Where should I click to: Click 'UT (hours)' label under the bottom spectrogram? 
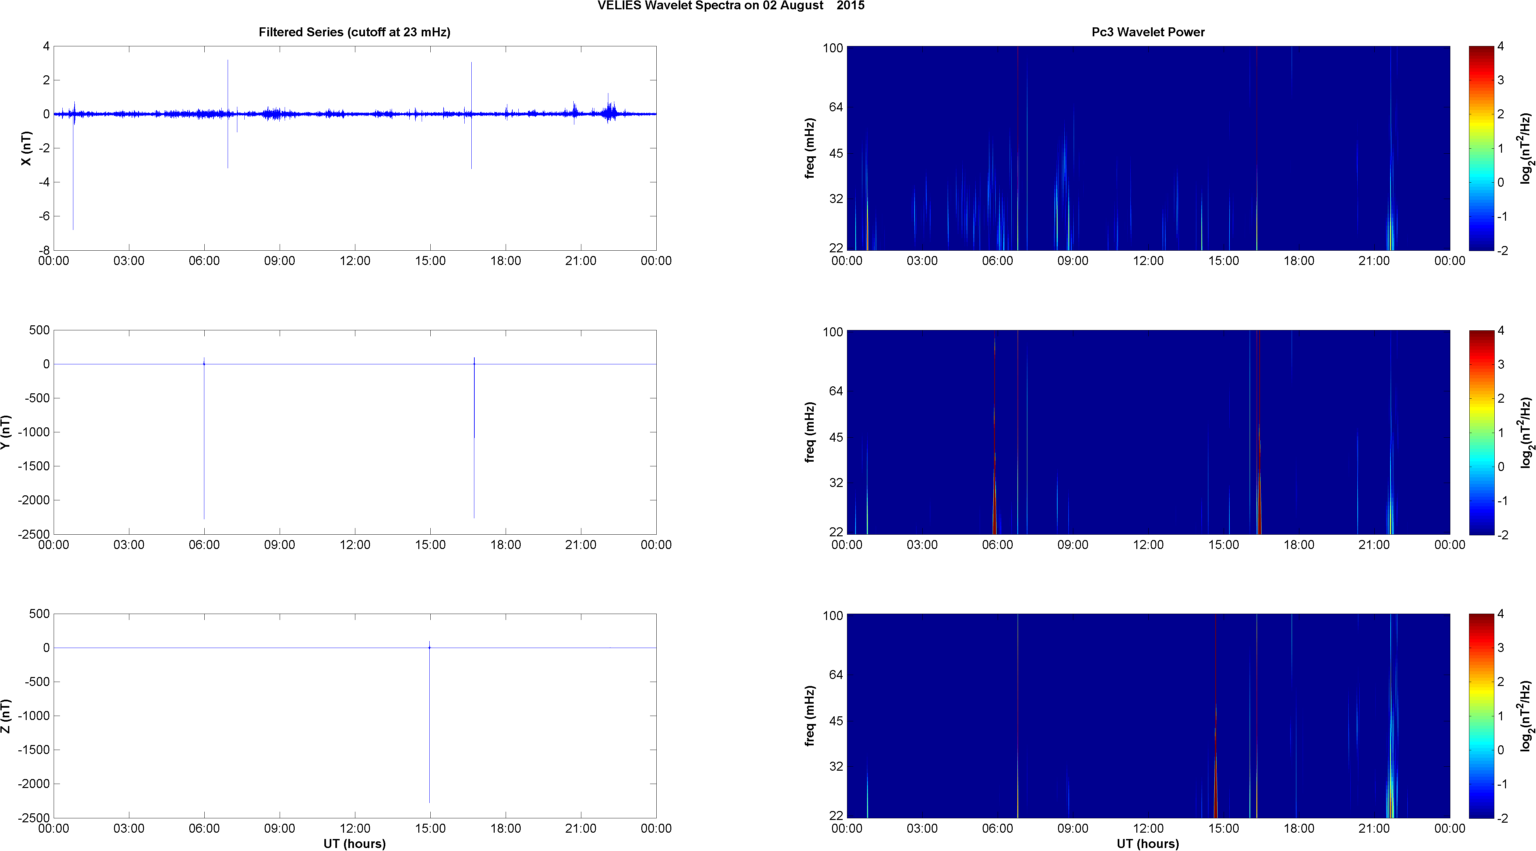coord(1148,843)
